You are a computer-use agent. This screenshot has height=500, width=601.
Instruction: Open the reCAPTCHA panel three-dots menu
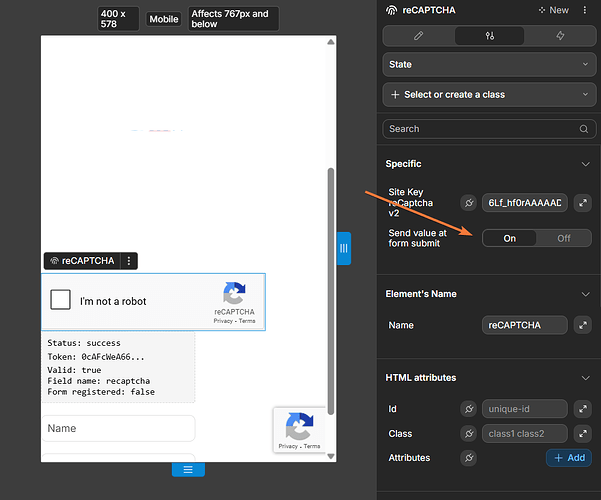click(x=585, y=10)
